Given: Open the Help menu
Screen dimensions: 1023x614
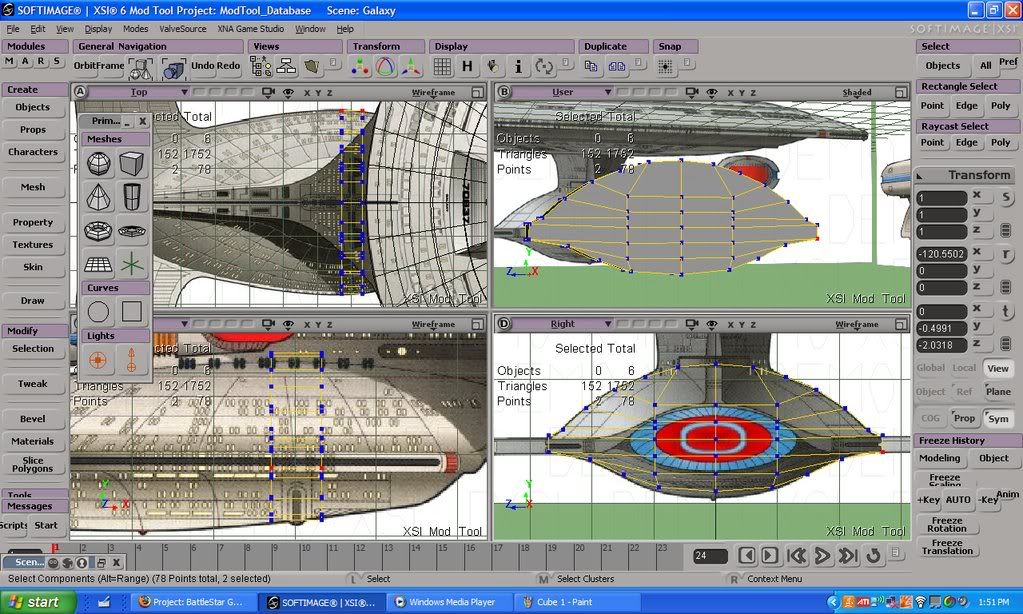Looking at the screenshot, I should coord(345,29).
